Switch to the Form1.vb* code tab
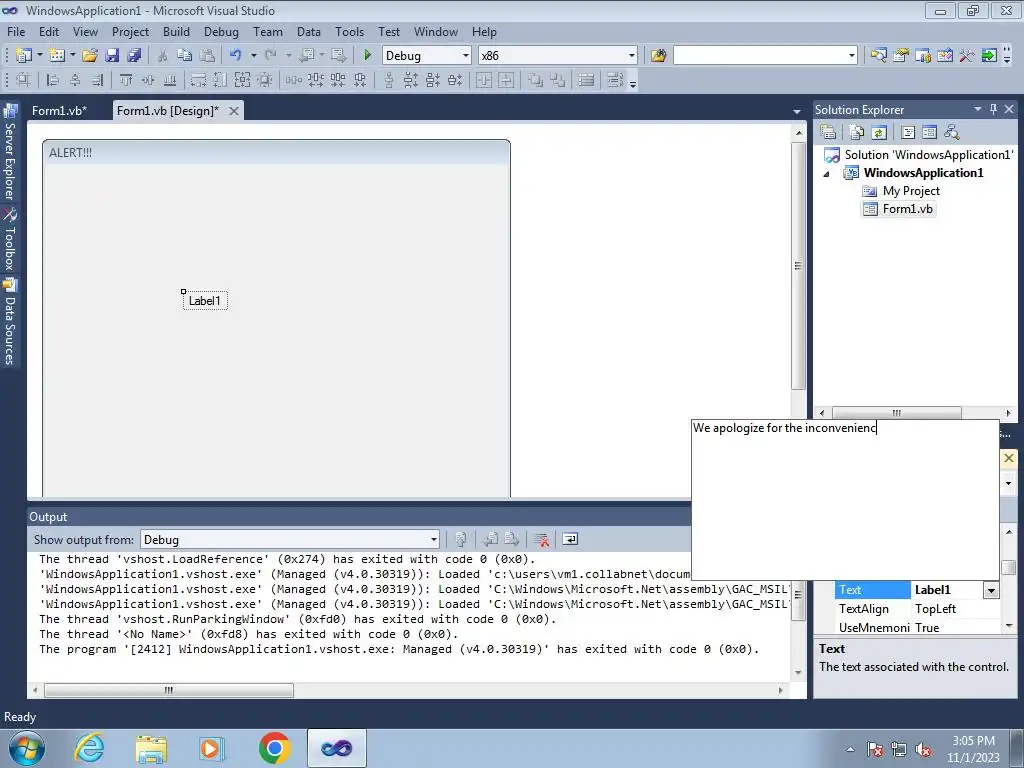 pos(59,110)
